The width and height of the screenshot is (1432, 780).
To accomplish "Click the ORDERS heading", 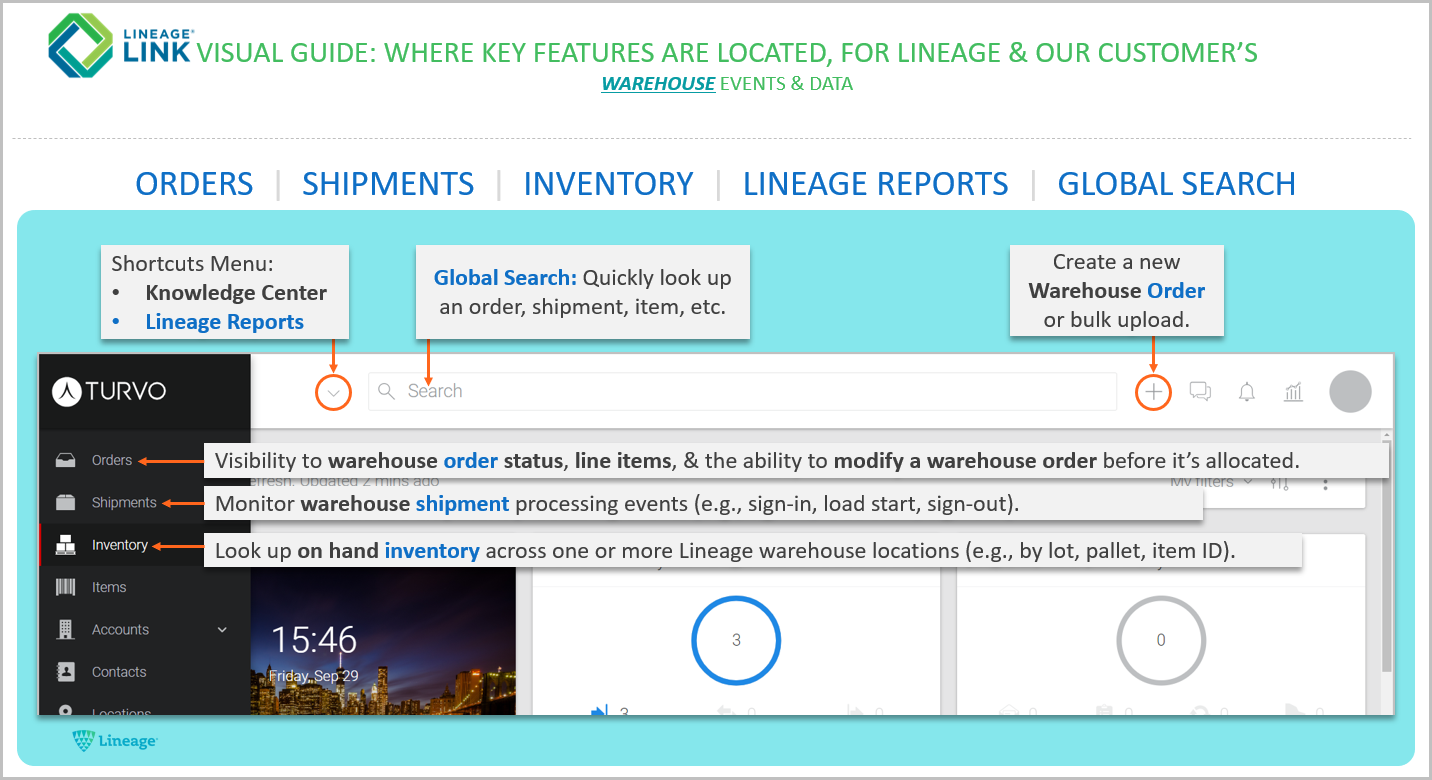I will click(x=195, y=184).
